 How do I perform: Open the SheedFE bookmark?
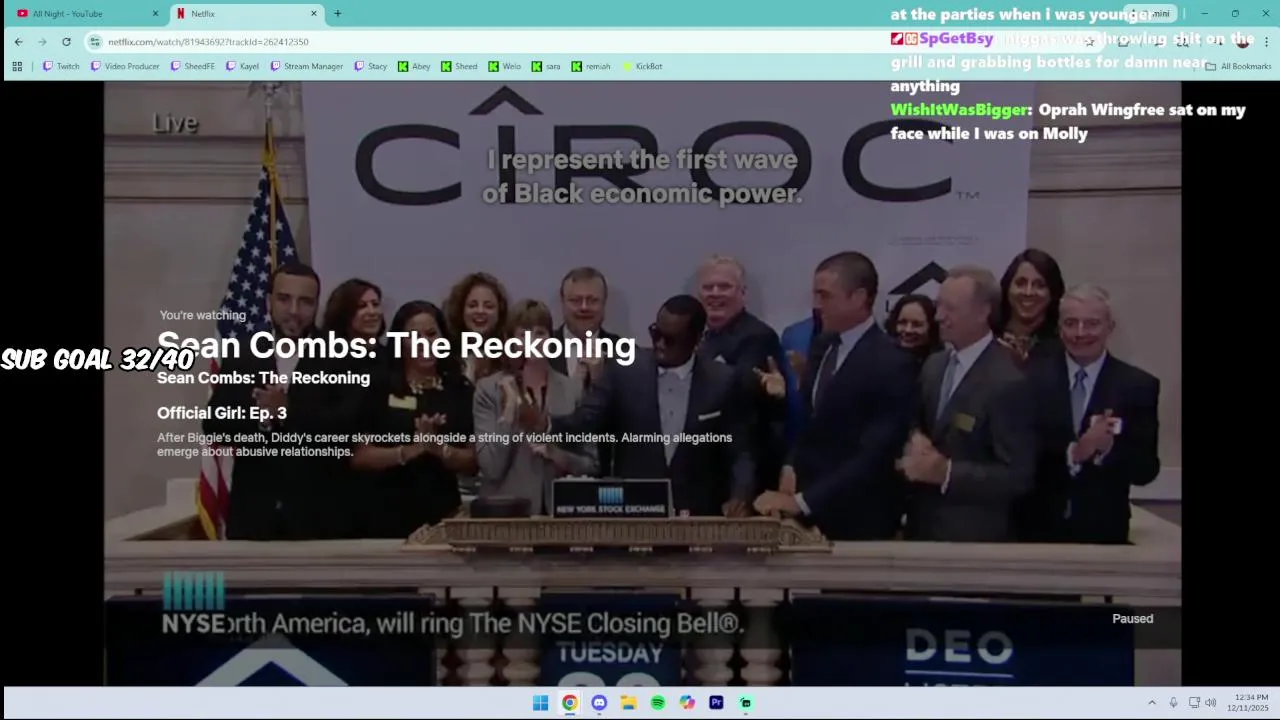[x=192, y=66]
